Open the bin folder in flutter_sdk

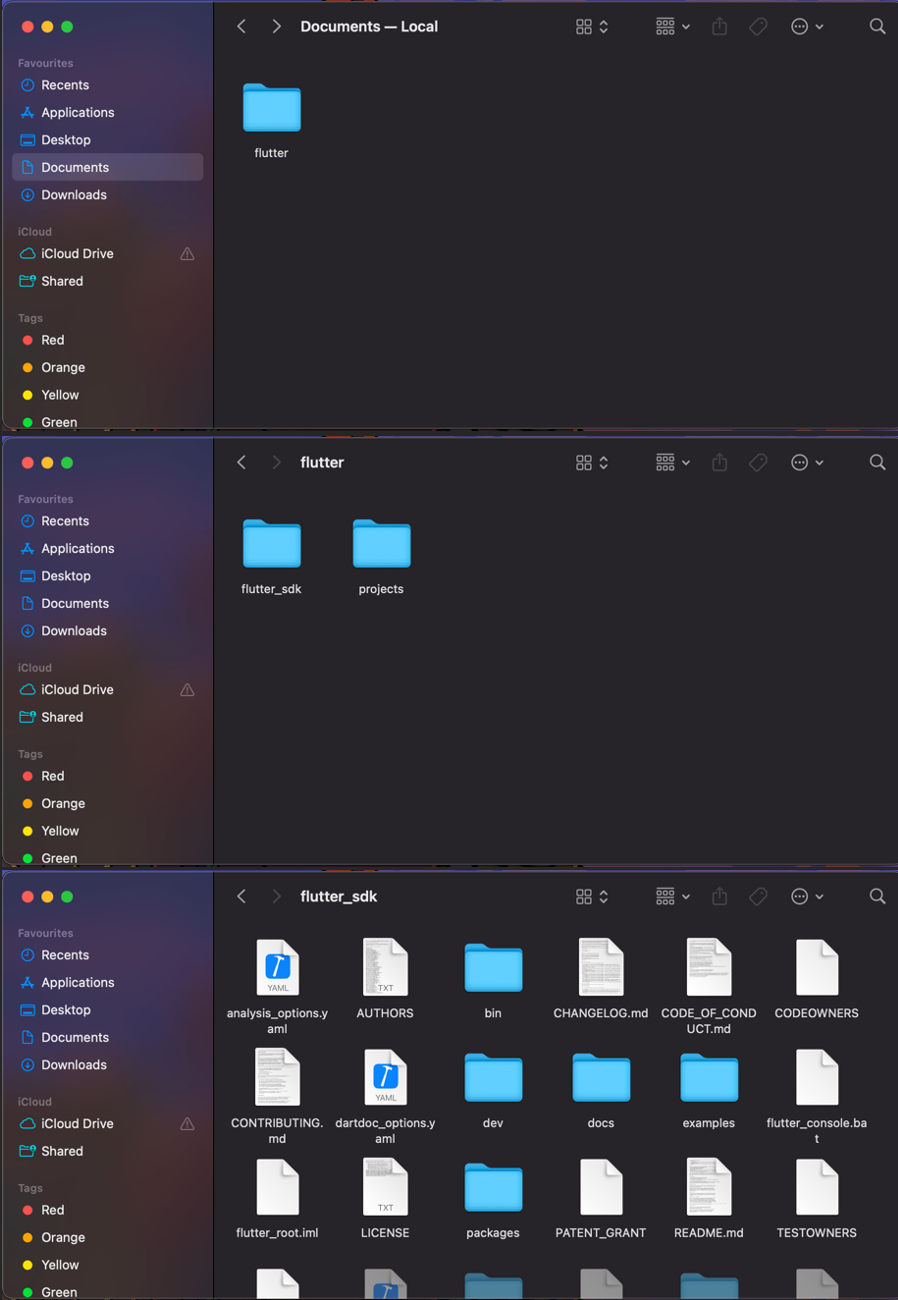point(493,968)
